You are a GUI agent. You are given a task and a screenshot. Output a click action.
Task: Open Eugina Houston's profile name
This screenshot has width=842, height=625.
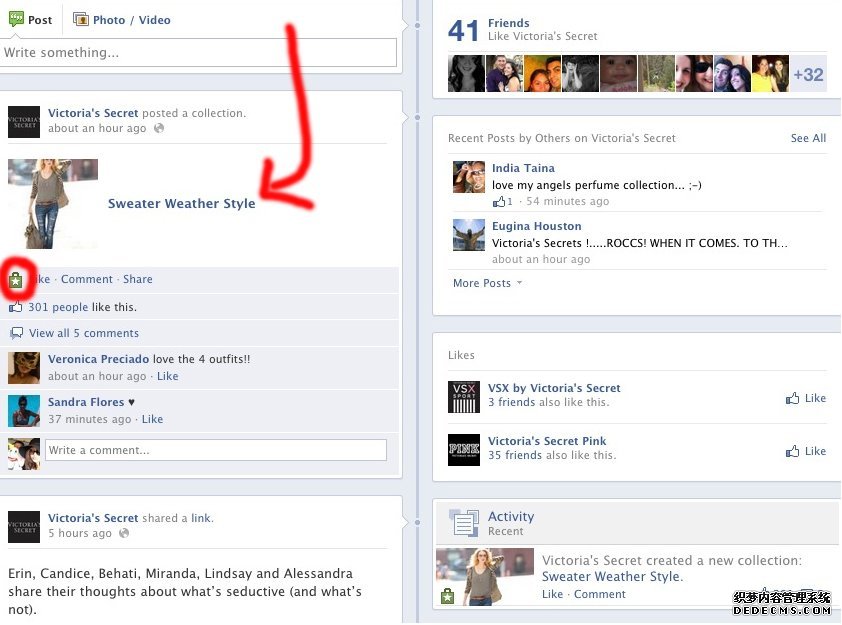pyautogui.click(x=536, y=226)
